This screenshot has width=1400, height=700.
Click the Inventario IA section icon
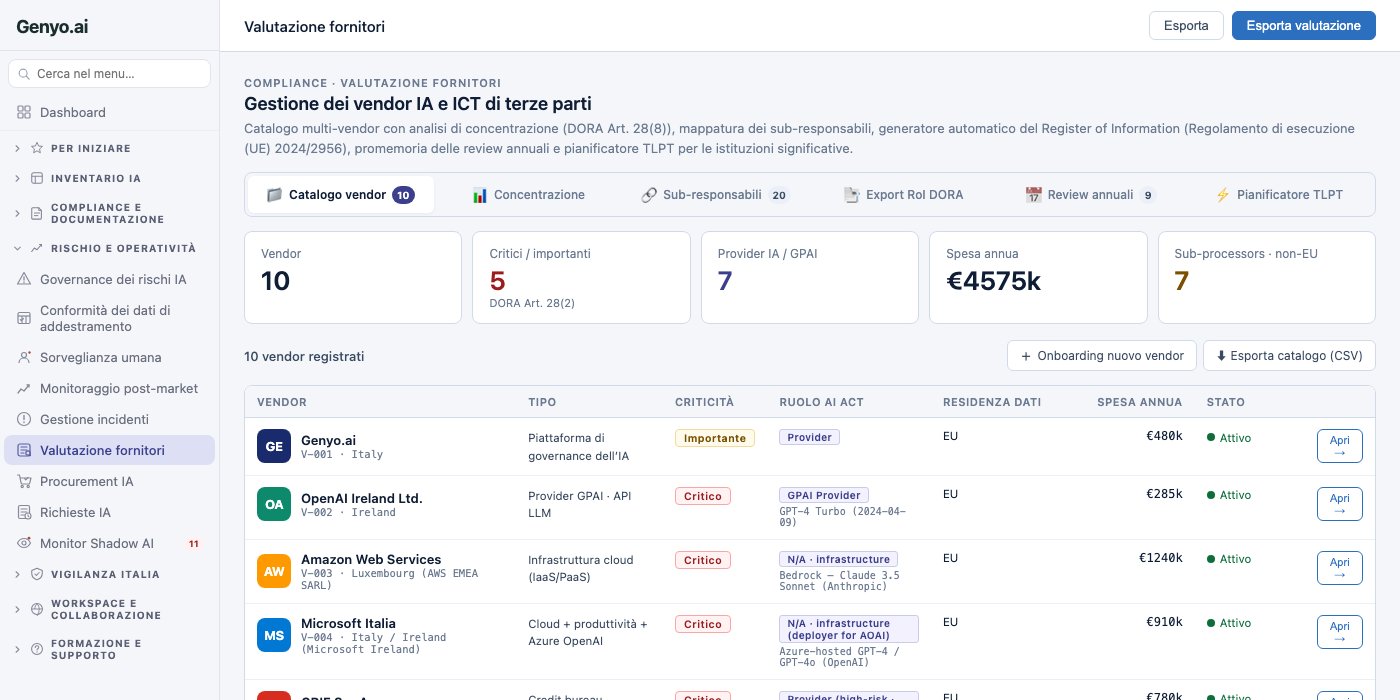(x=37, y=178)
